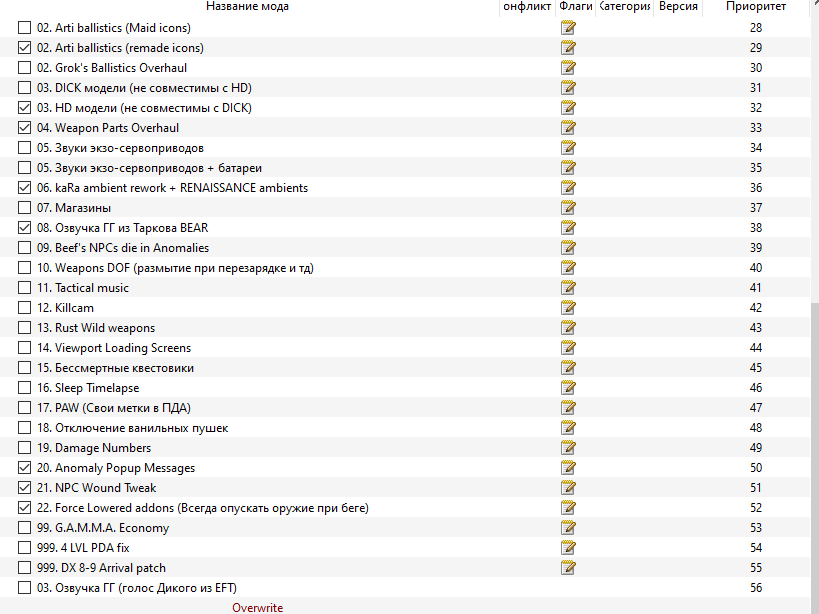Click notes flag for Grok's Ballistics Overhaul
Screen dimensions: 819x614
pos(568,68)
